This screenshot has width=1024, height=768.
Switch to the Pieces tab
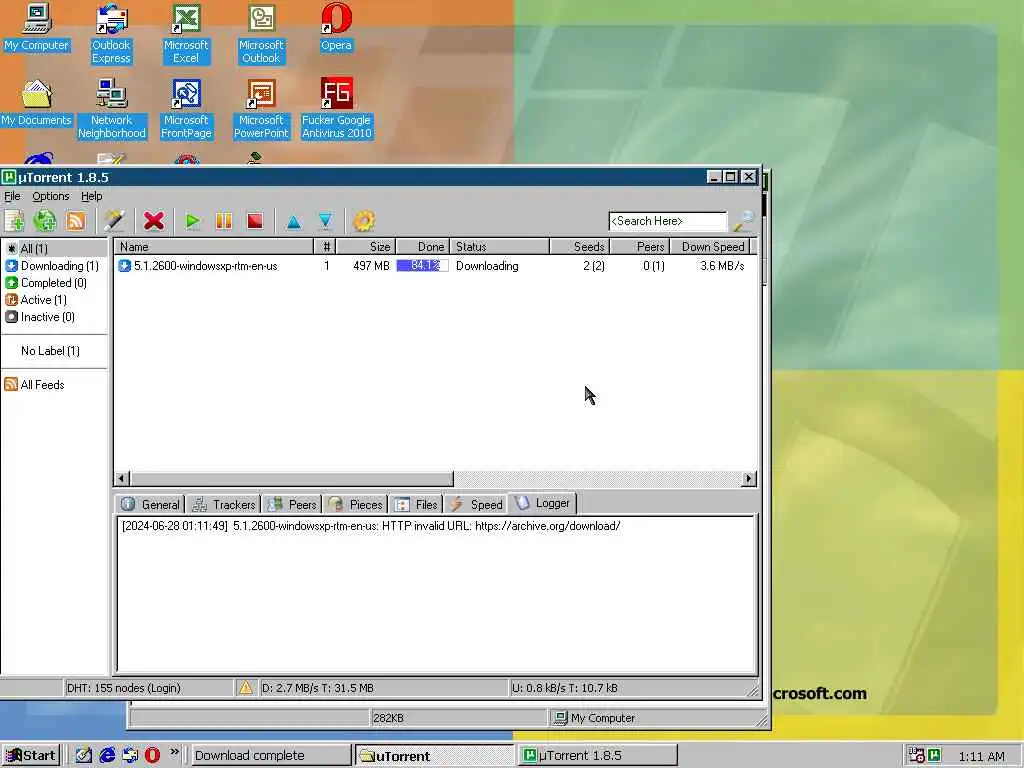[x=355, y=504]
